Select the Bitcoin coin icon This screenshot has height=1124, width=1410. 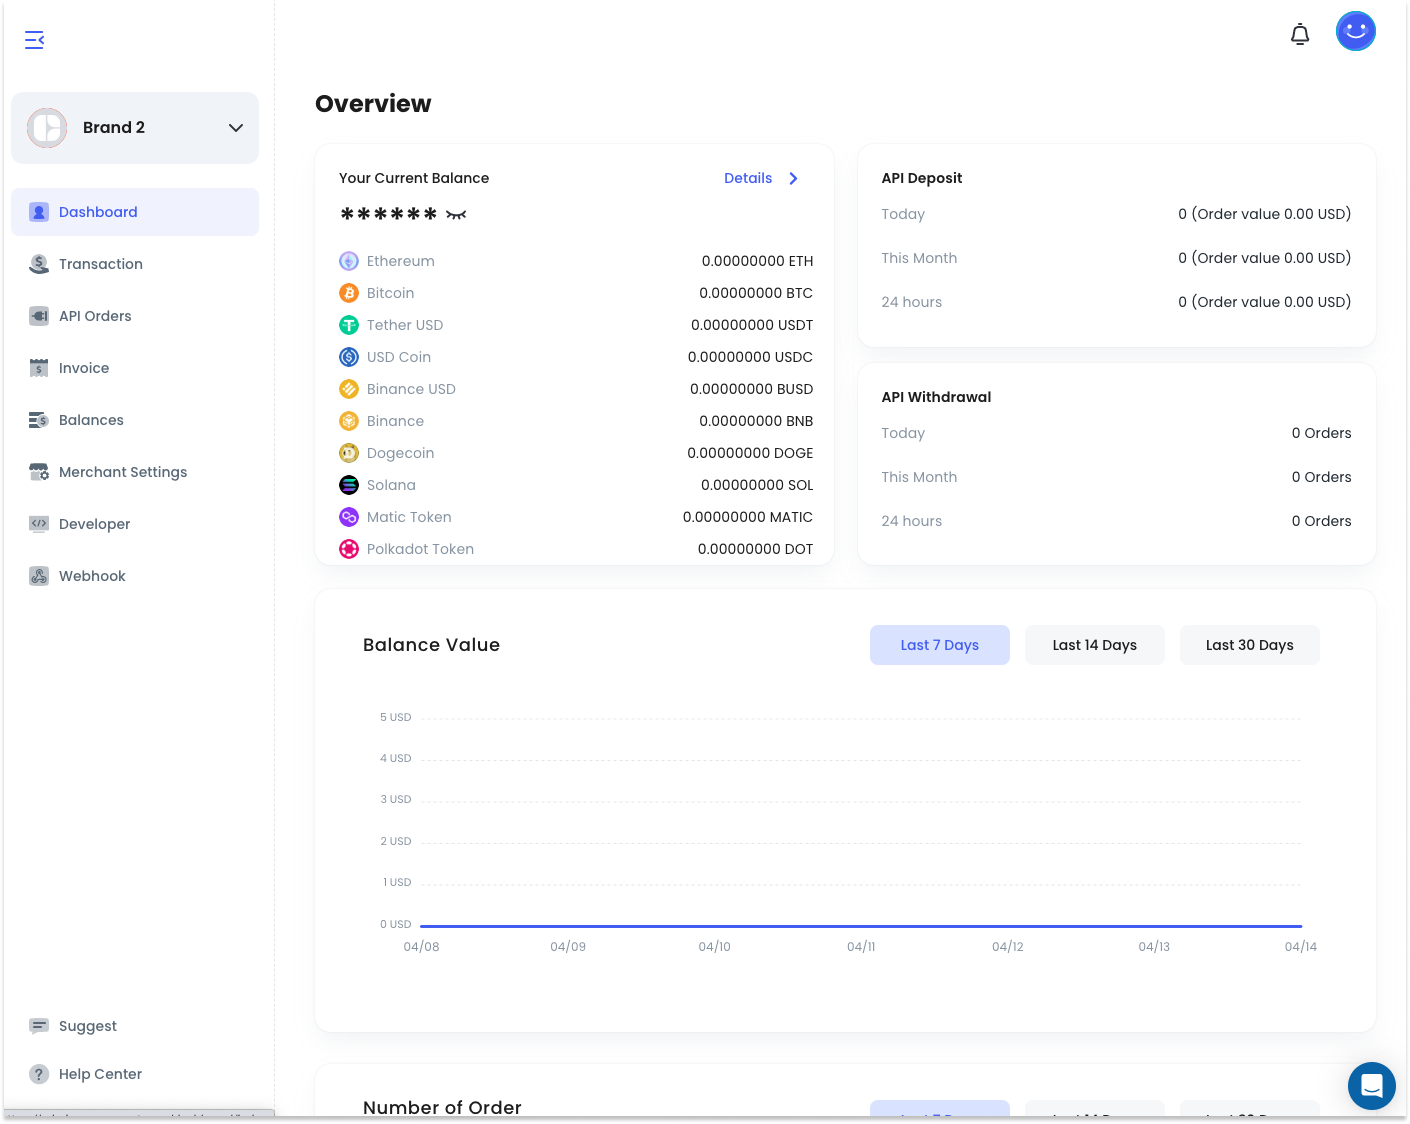pos(349,293)
